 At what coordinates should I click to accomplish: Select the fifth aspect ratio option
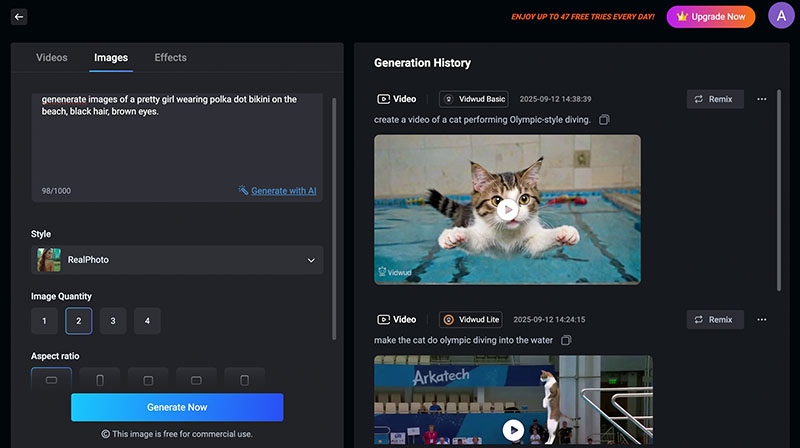pos(244,380)
